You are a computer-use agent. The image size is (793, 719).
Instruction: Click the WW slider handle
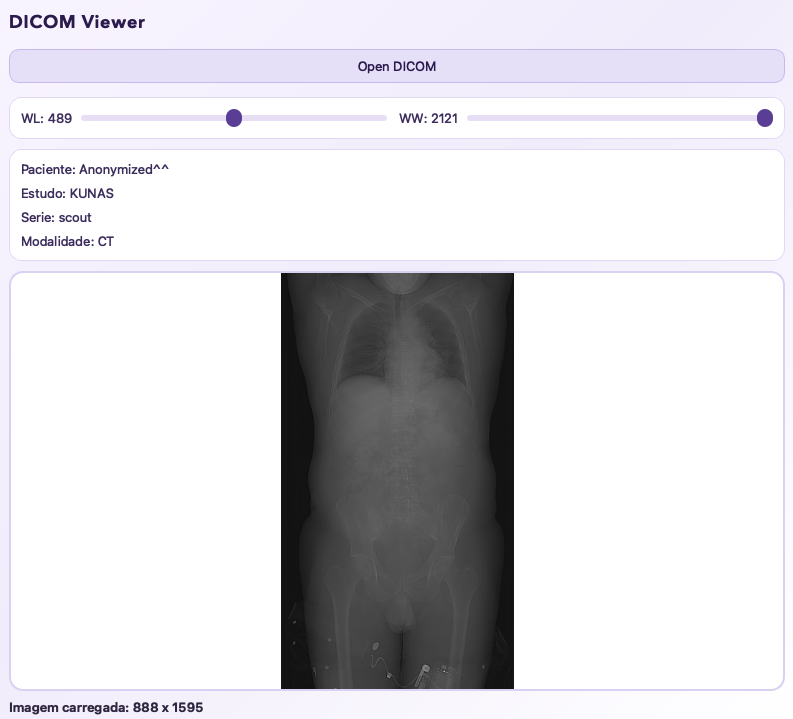(765, 118)
